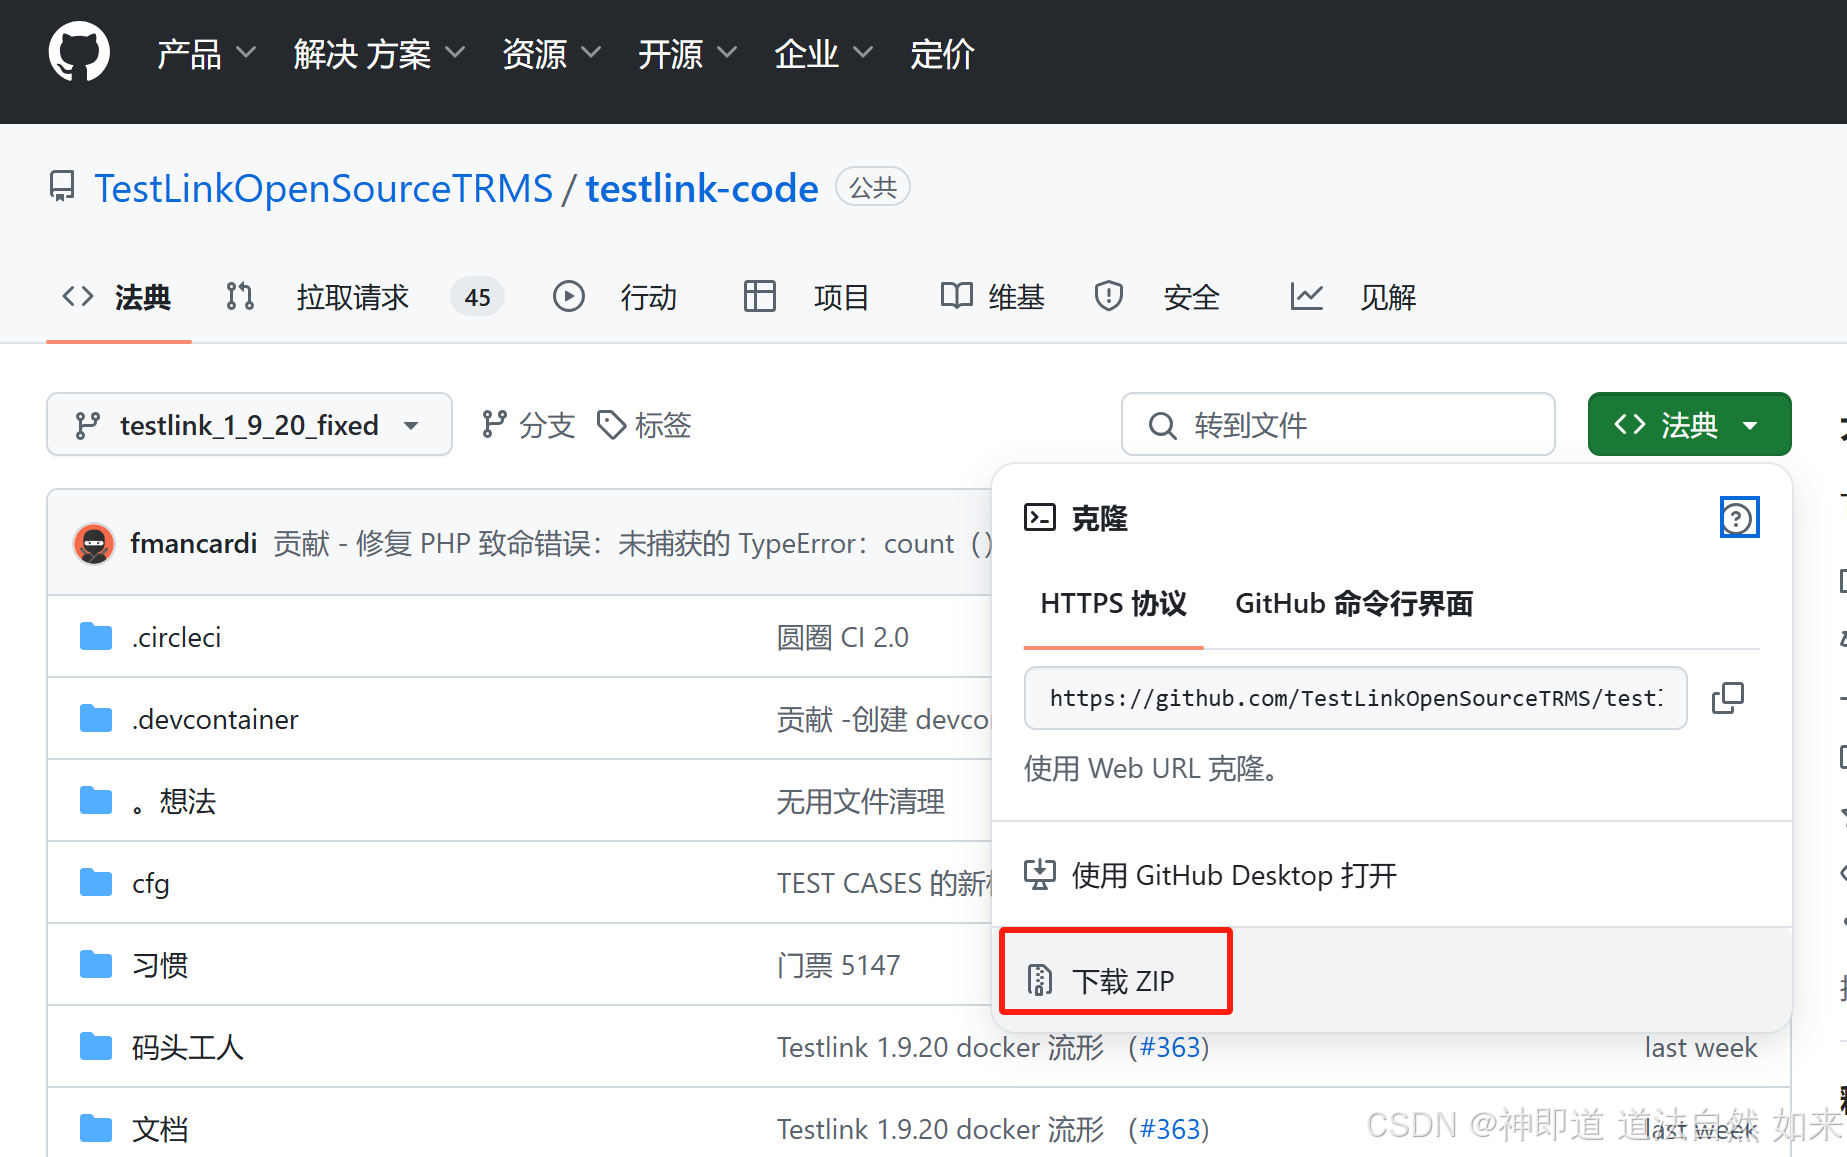
Task: Click the 公共 visibility badge
Action: point(873,187)
